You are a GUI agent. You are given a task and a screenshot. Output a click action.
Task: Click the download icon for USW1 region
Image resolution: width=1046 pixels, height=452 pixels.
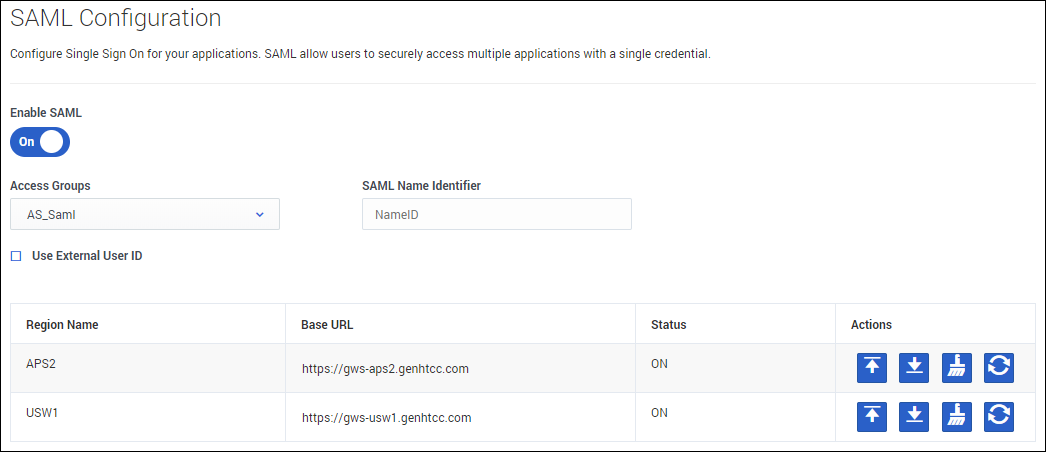pos(914,417)
